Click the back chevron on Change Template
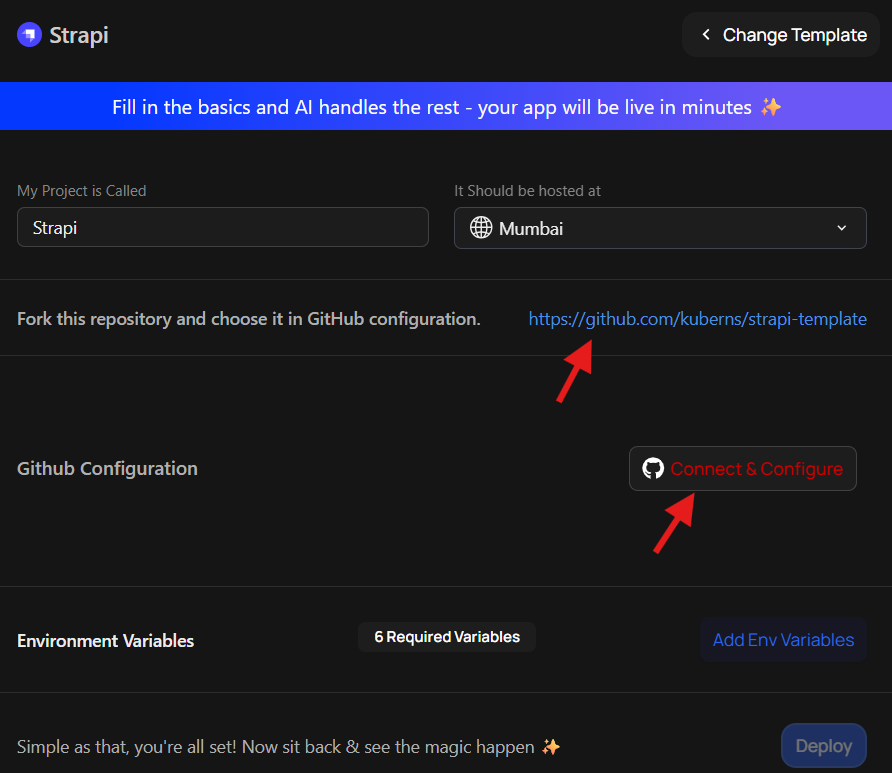892x773 pixels. coord(706,34)
